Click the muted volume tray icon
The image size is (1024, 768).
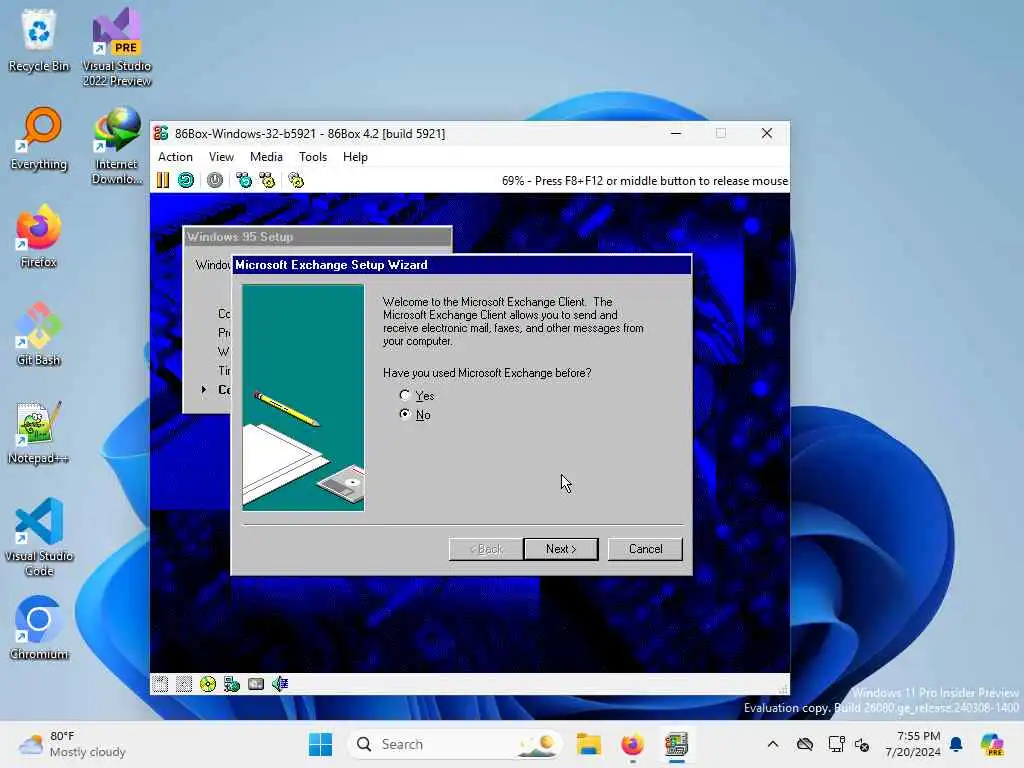pyautogui.click(x=862, y=744)
